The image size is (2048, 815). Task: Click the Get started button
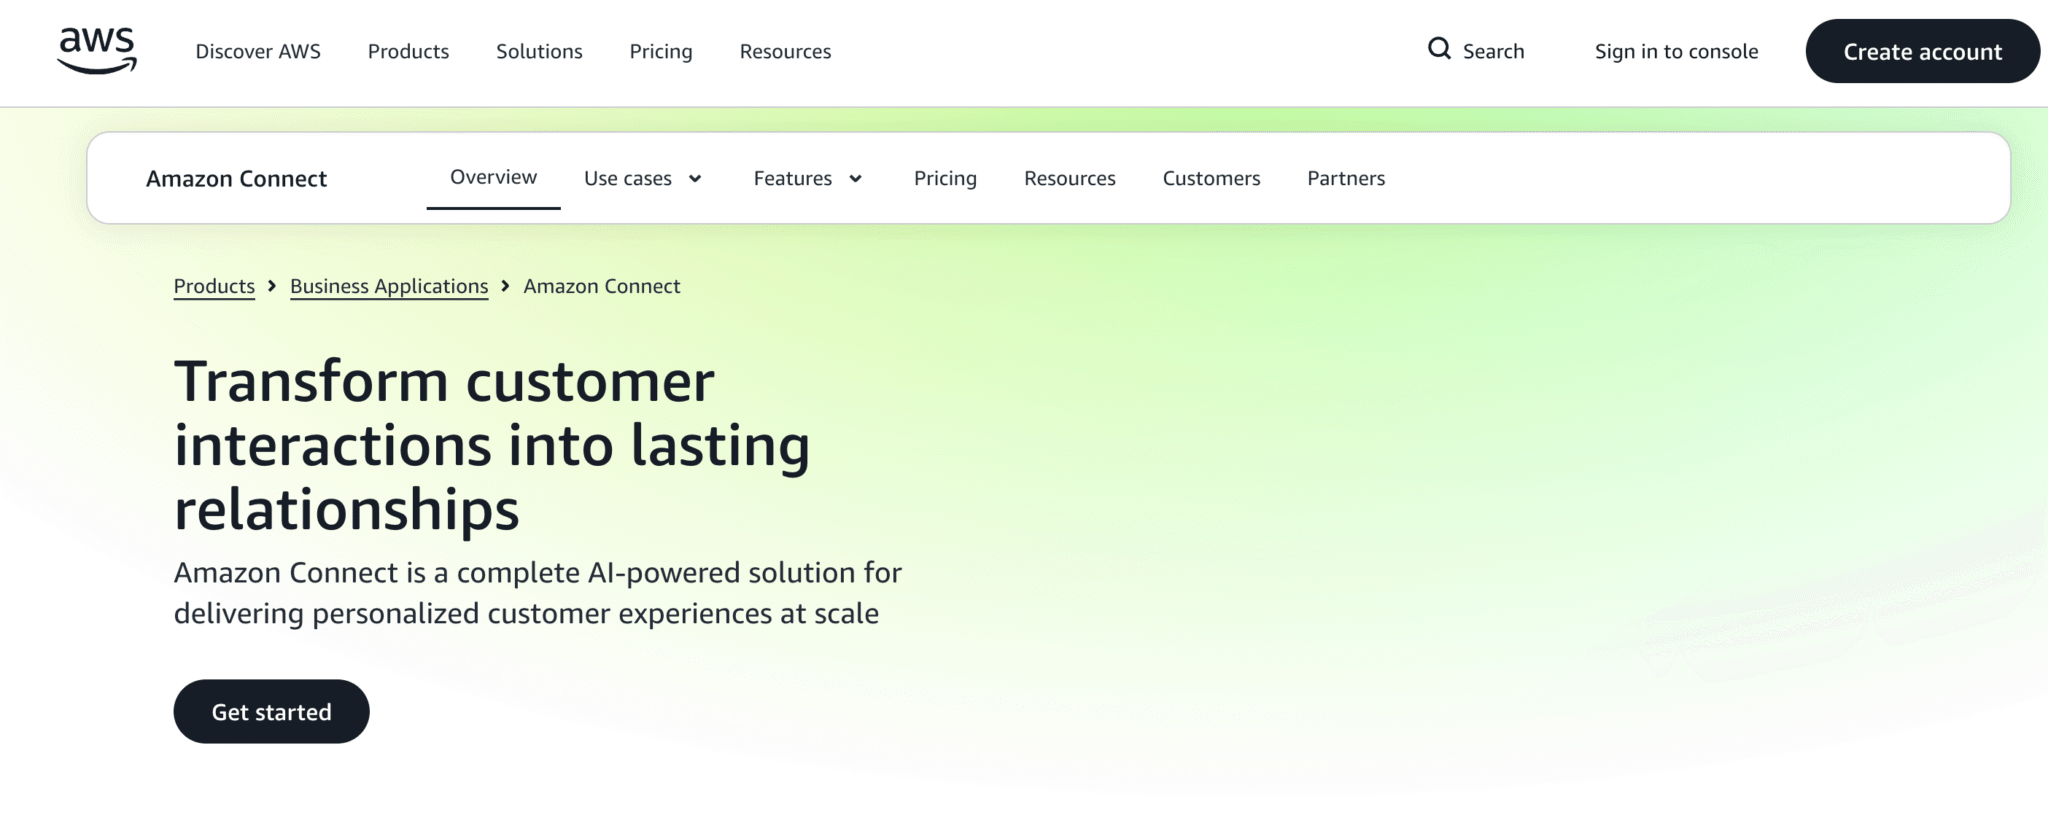[x=271, y=711]
